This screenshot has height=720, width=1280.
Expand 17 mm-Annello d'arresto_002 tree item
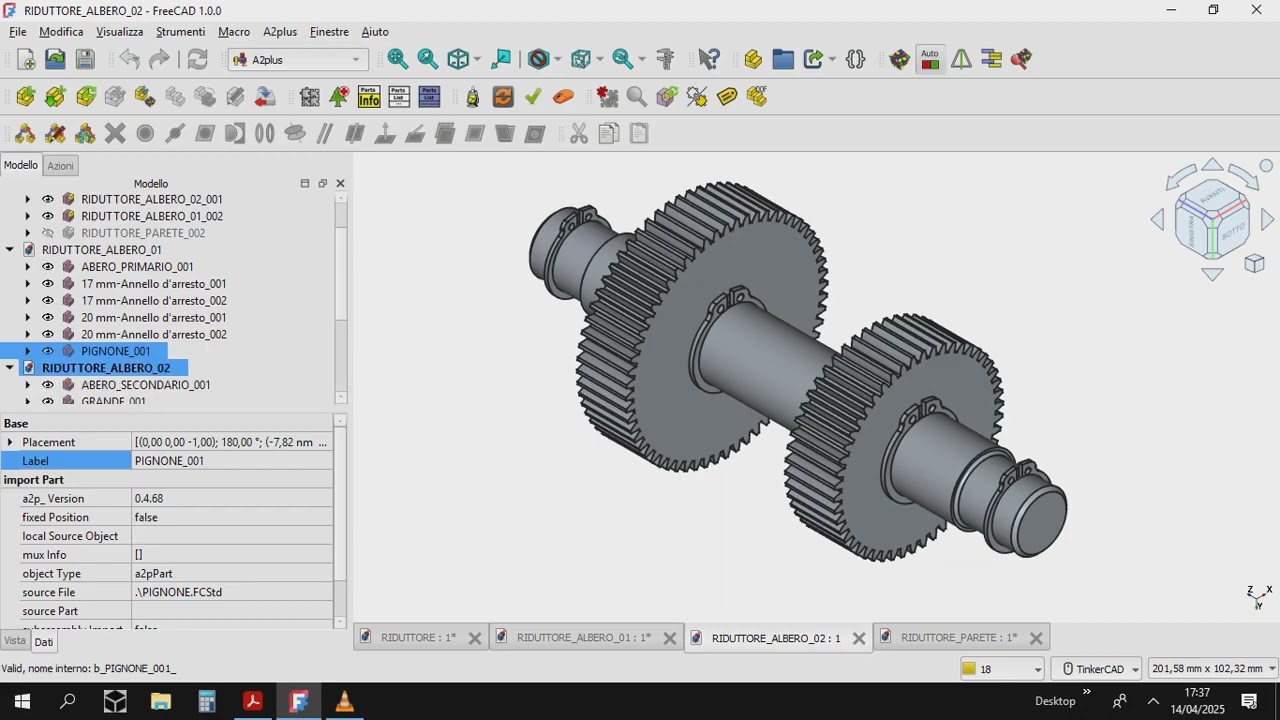point(28,301)
